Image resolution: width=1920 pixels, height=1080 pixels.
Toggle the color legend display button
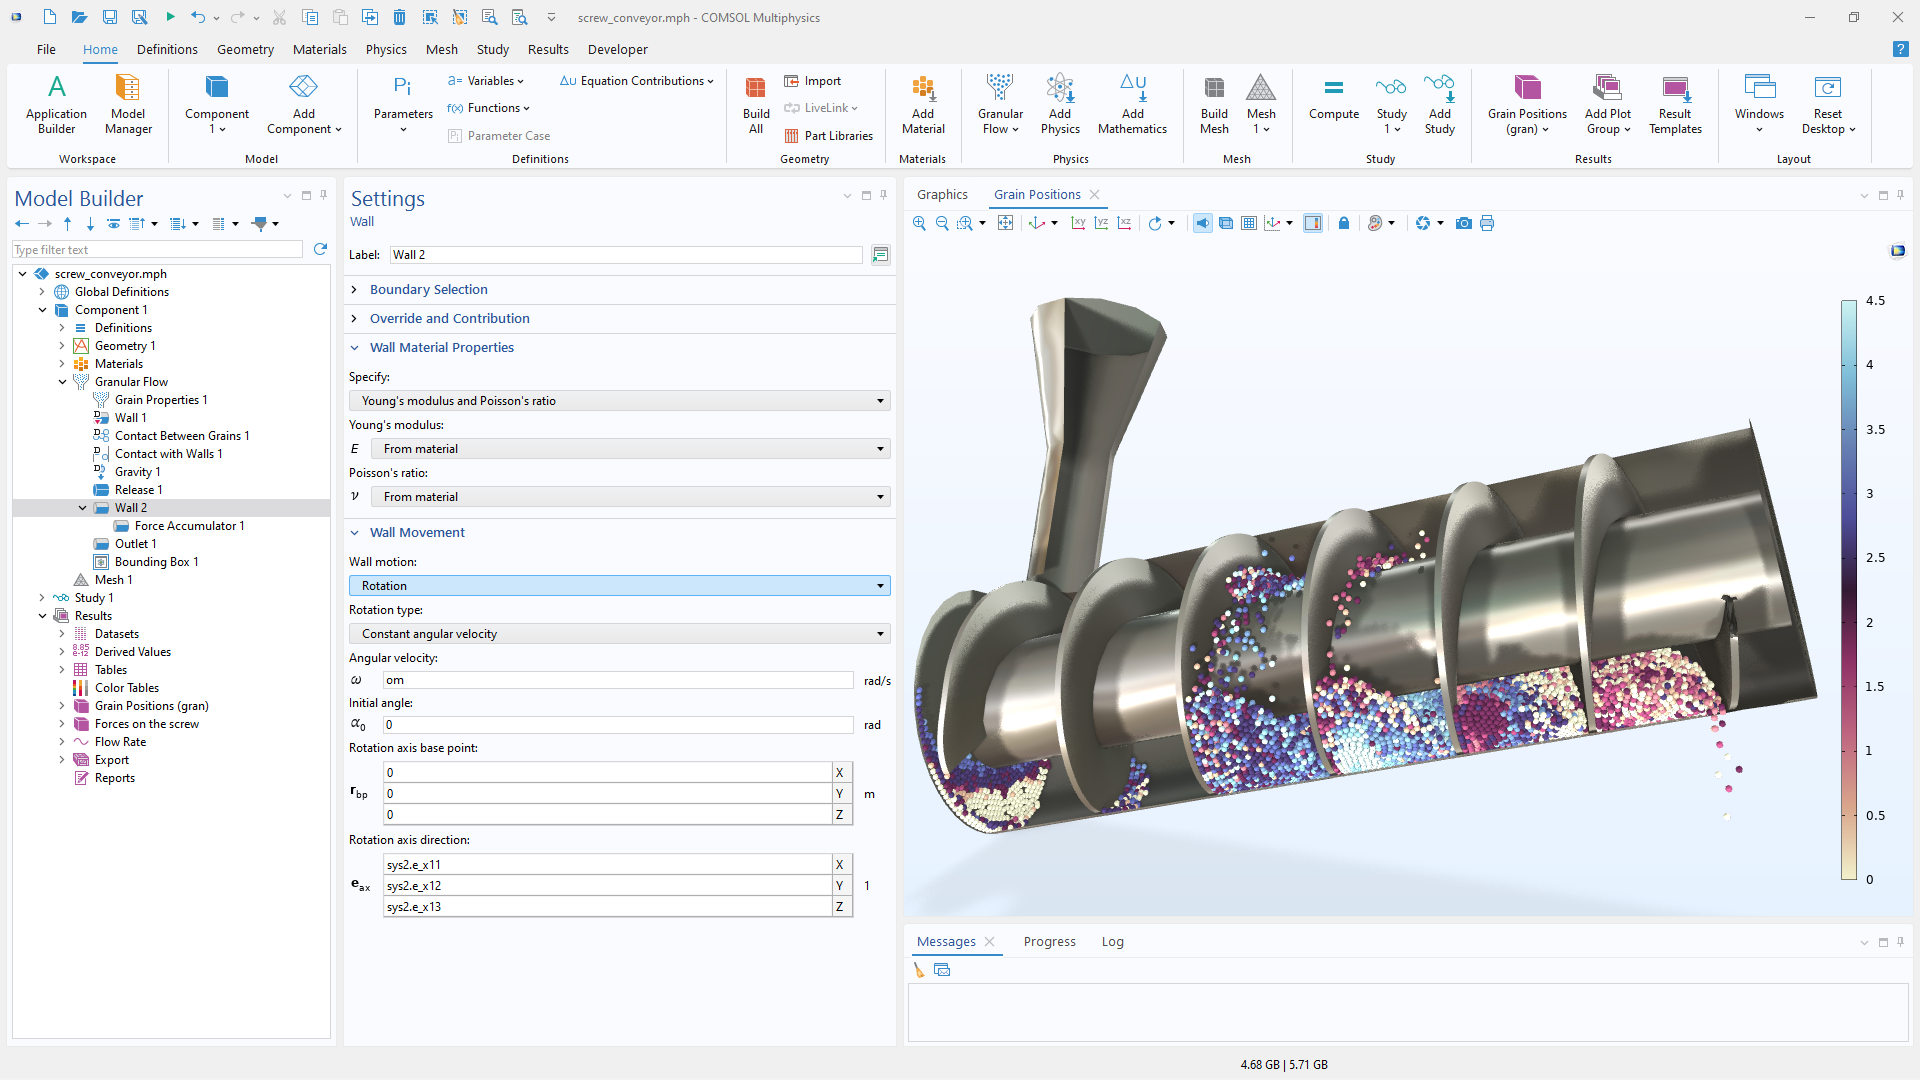coord(1313,223)
